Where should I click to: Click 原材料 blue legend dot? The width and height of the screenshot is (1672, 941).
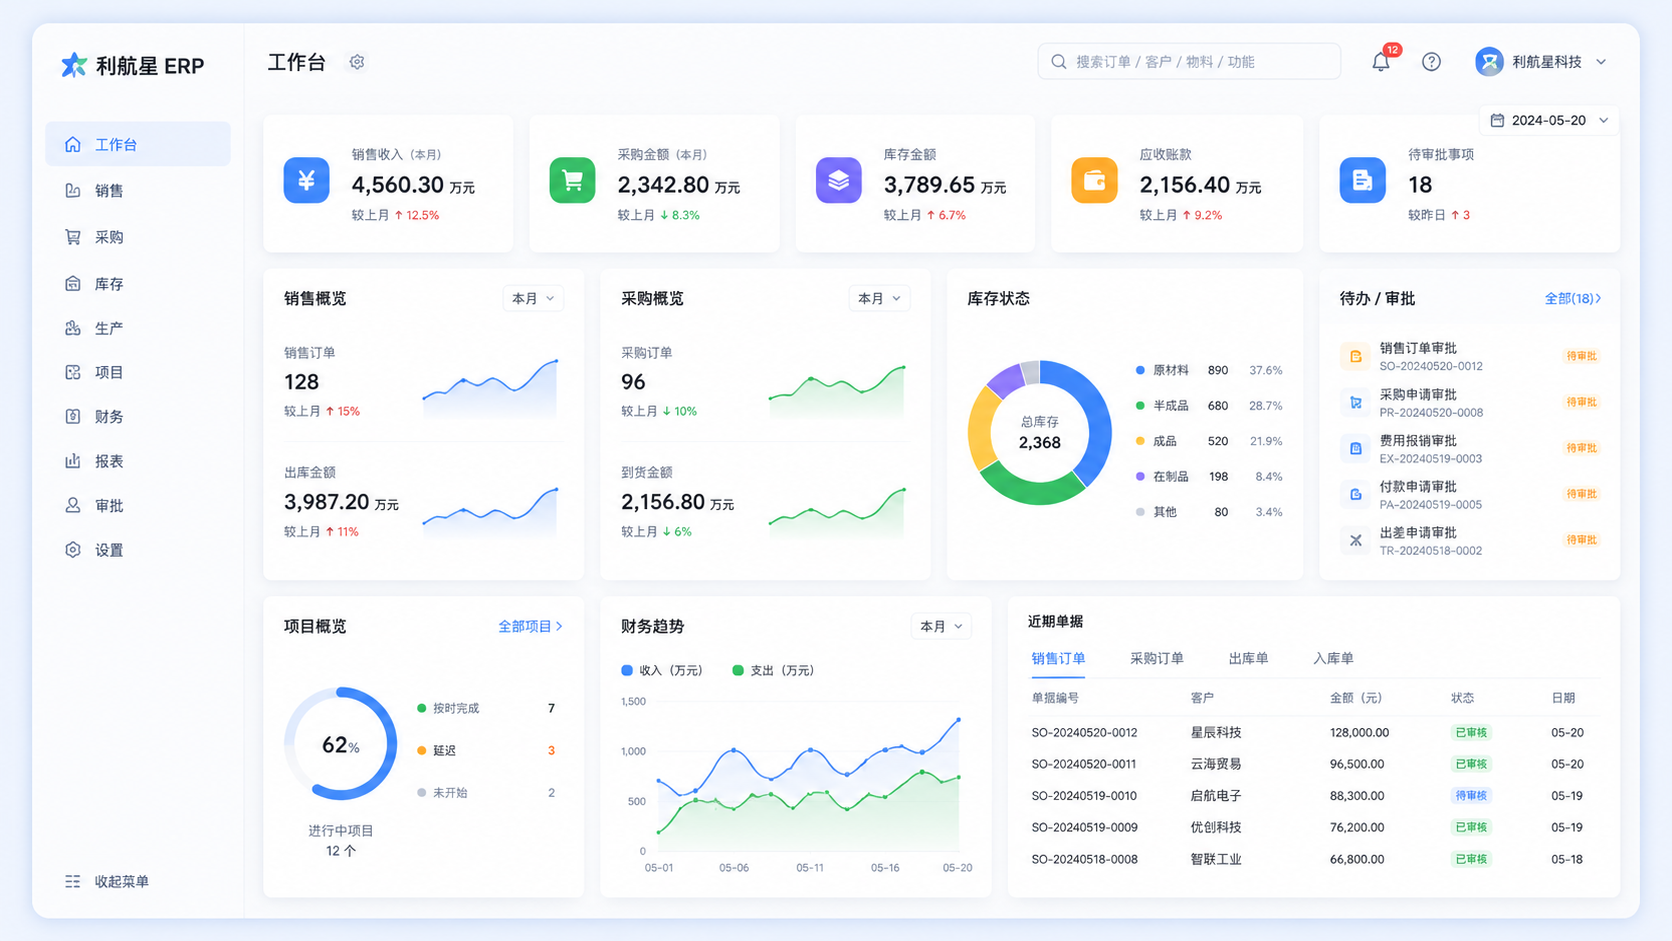pyautogui.click(x=1140, y=370)
